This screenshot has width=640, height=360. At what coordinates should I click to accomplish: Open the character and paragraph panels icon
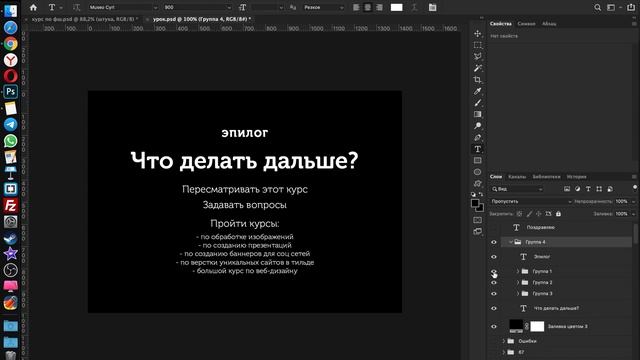(433, 7)
